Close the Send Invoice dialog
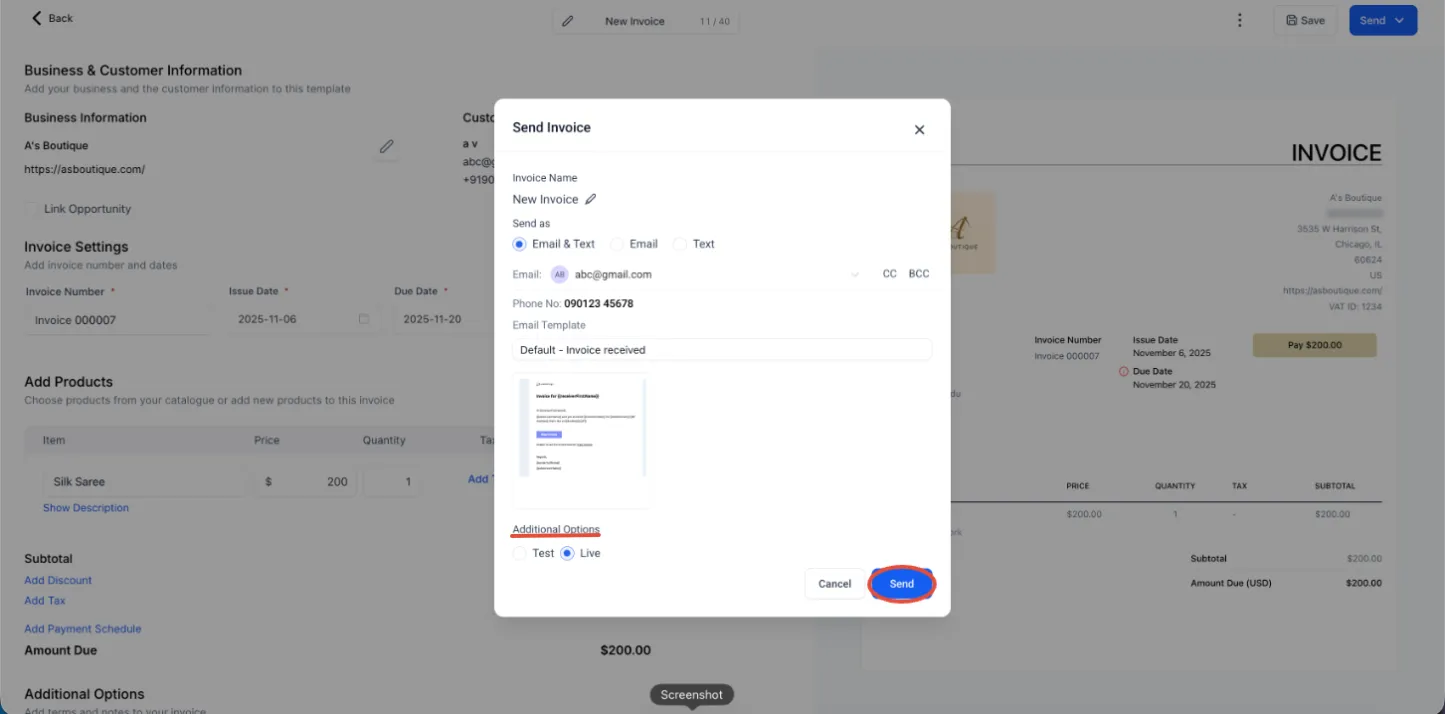 (x=919, y=130)
